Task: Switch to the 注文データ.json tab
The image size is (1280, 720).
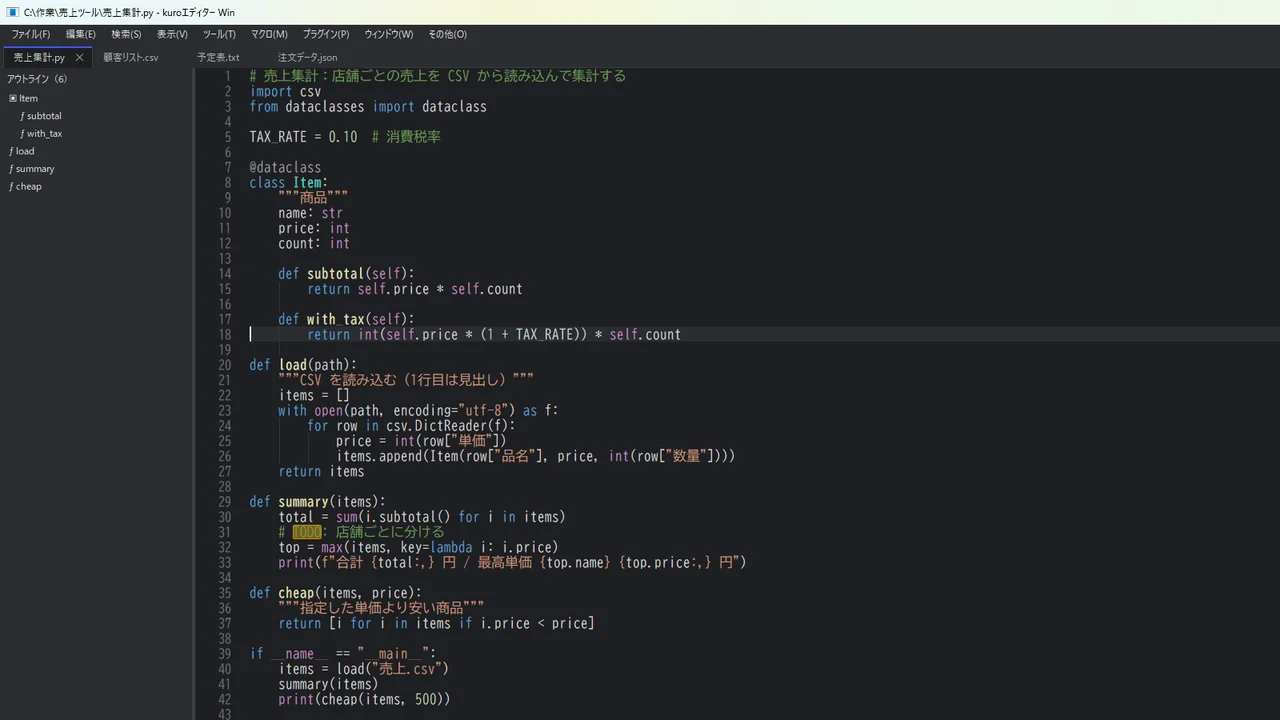Action: 307,58
